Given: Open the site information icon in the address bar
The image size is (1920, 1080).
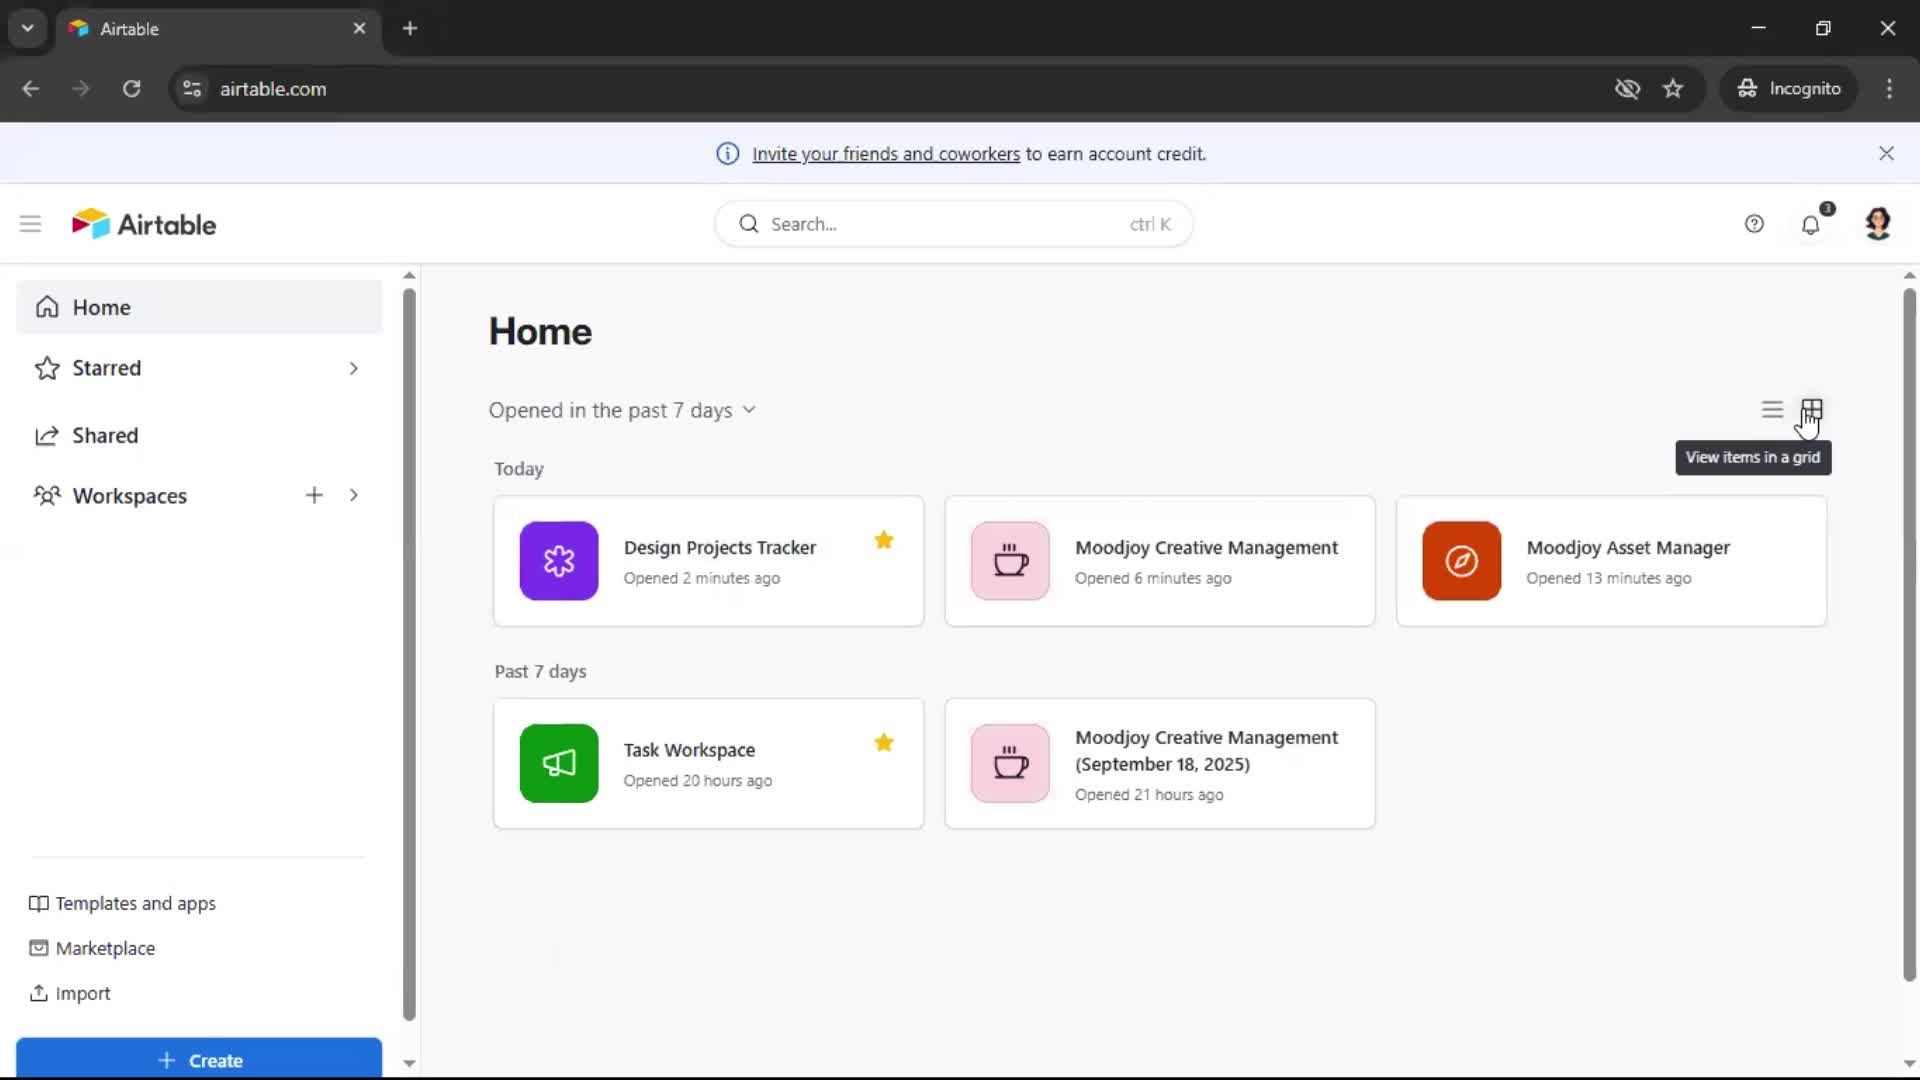Looking at the screenshot, I should 192,88.
